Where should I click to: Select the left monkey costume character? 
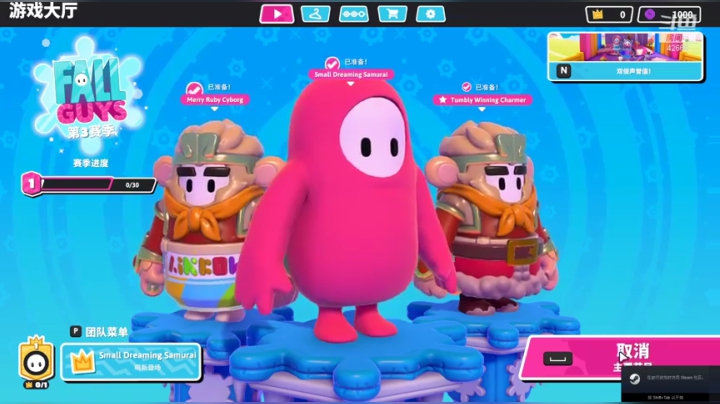pyautogui.click(x=207, y=220)
